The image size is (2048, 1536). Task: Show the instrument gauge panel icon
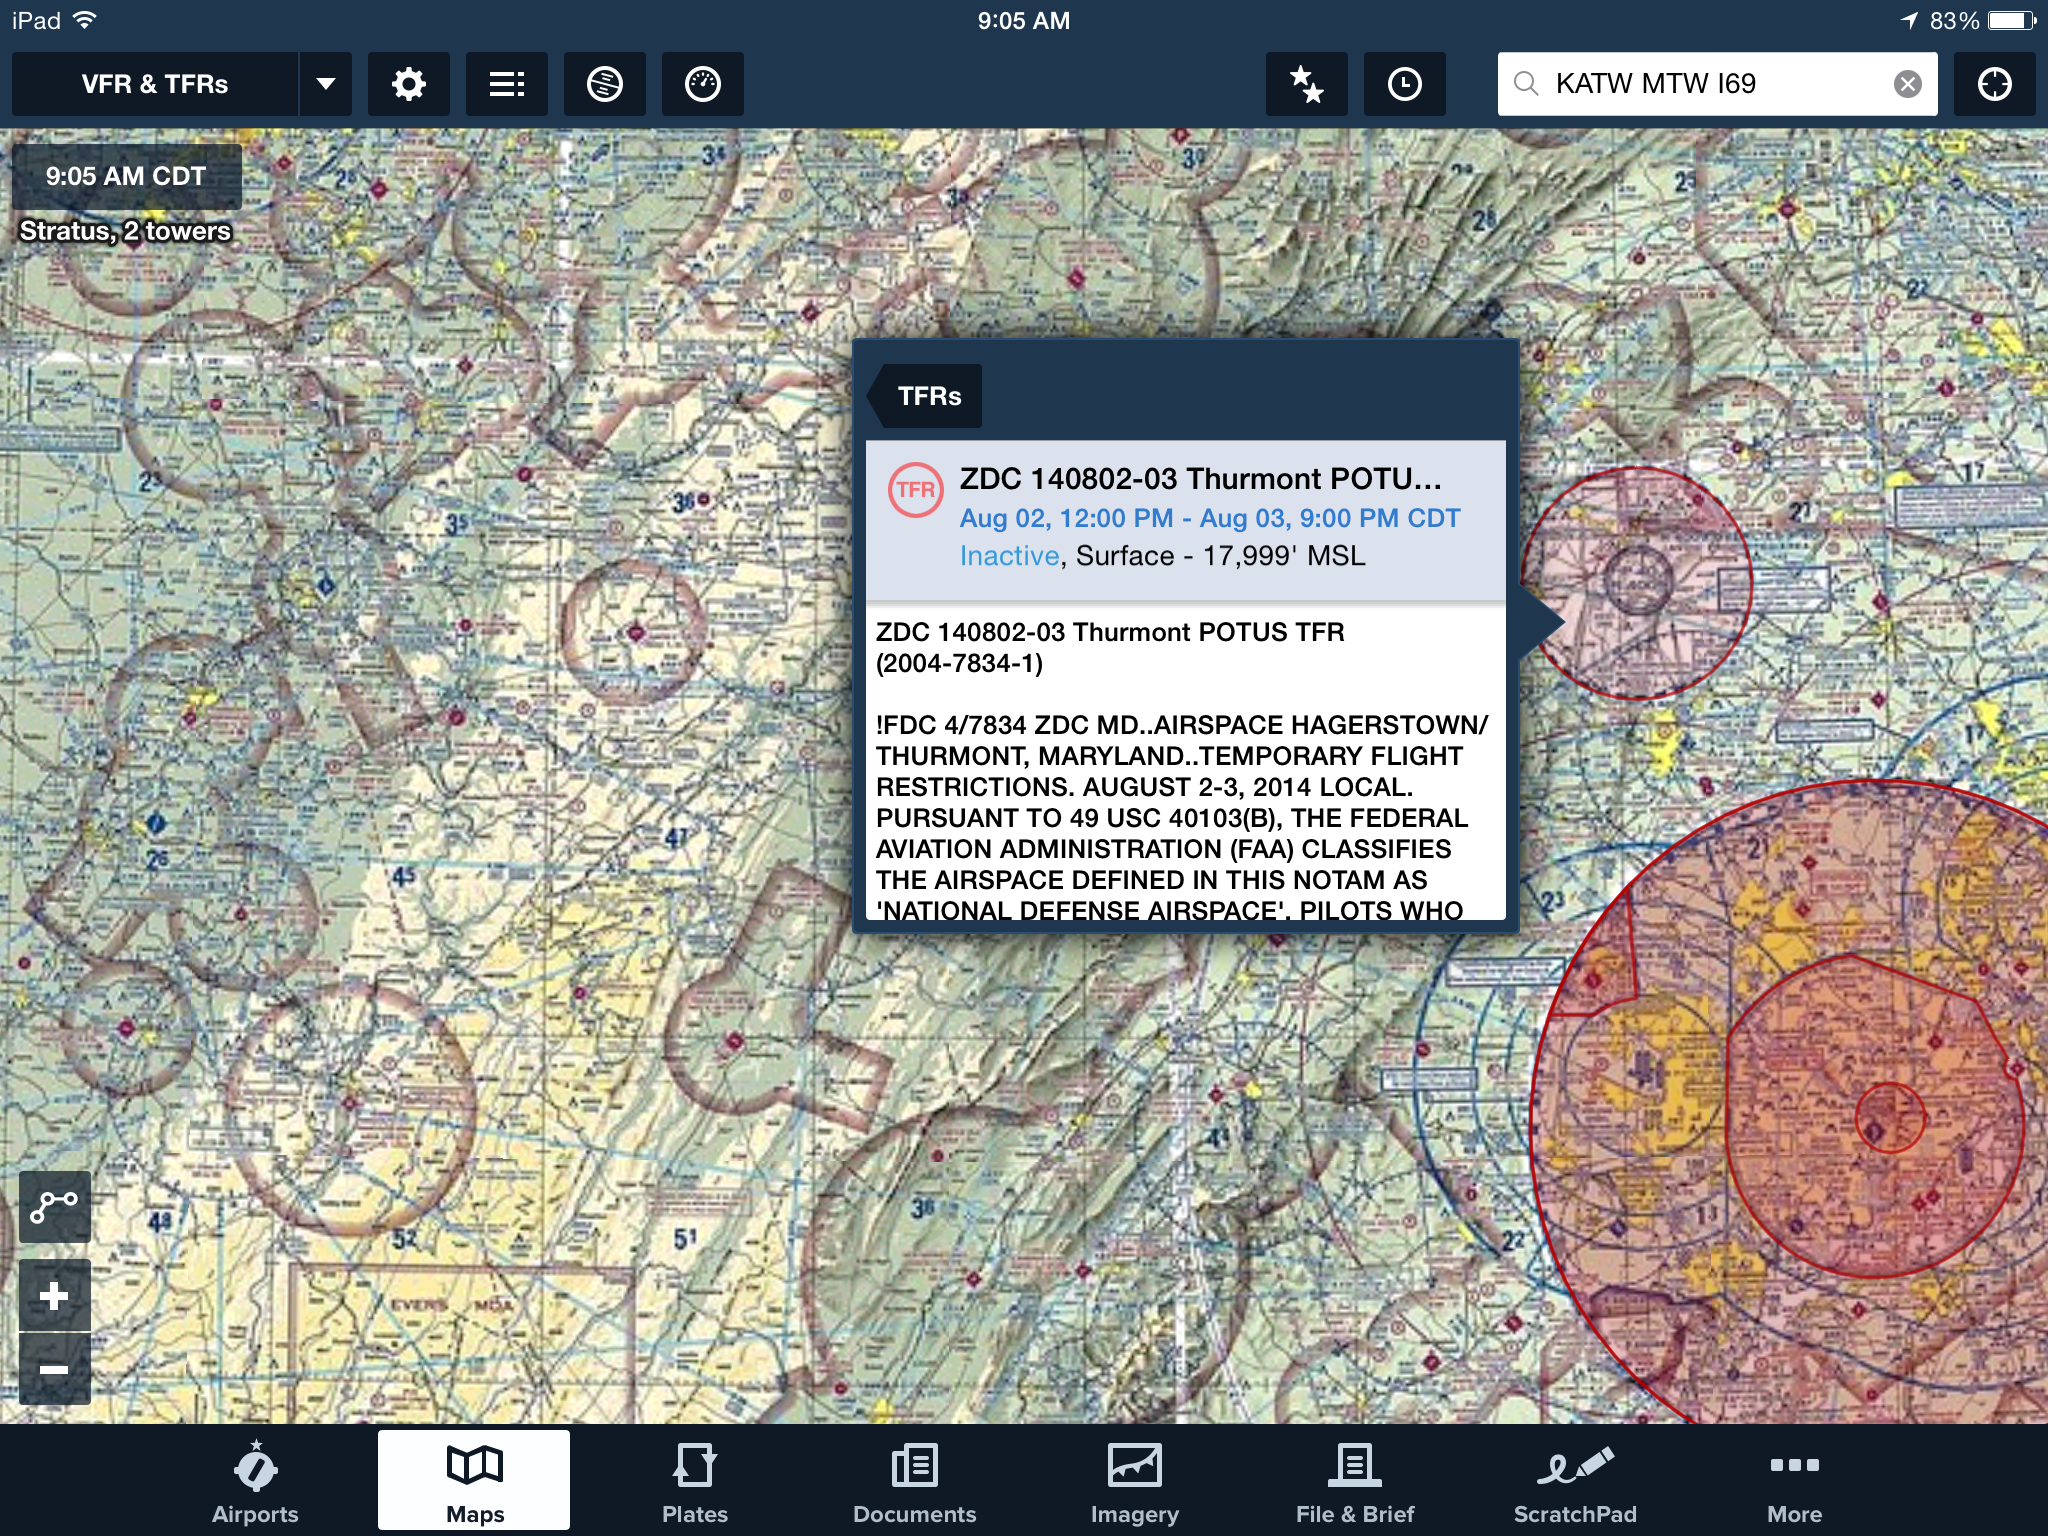(x=702, y=84)
